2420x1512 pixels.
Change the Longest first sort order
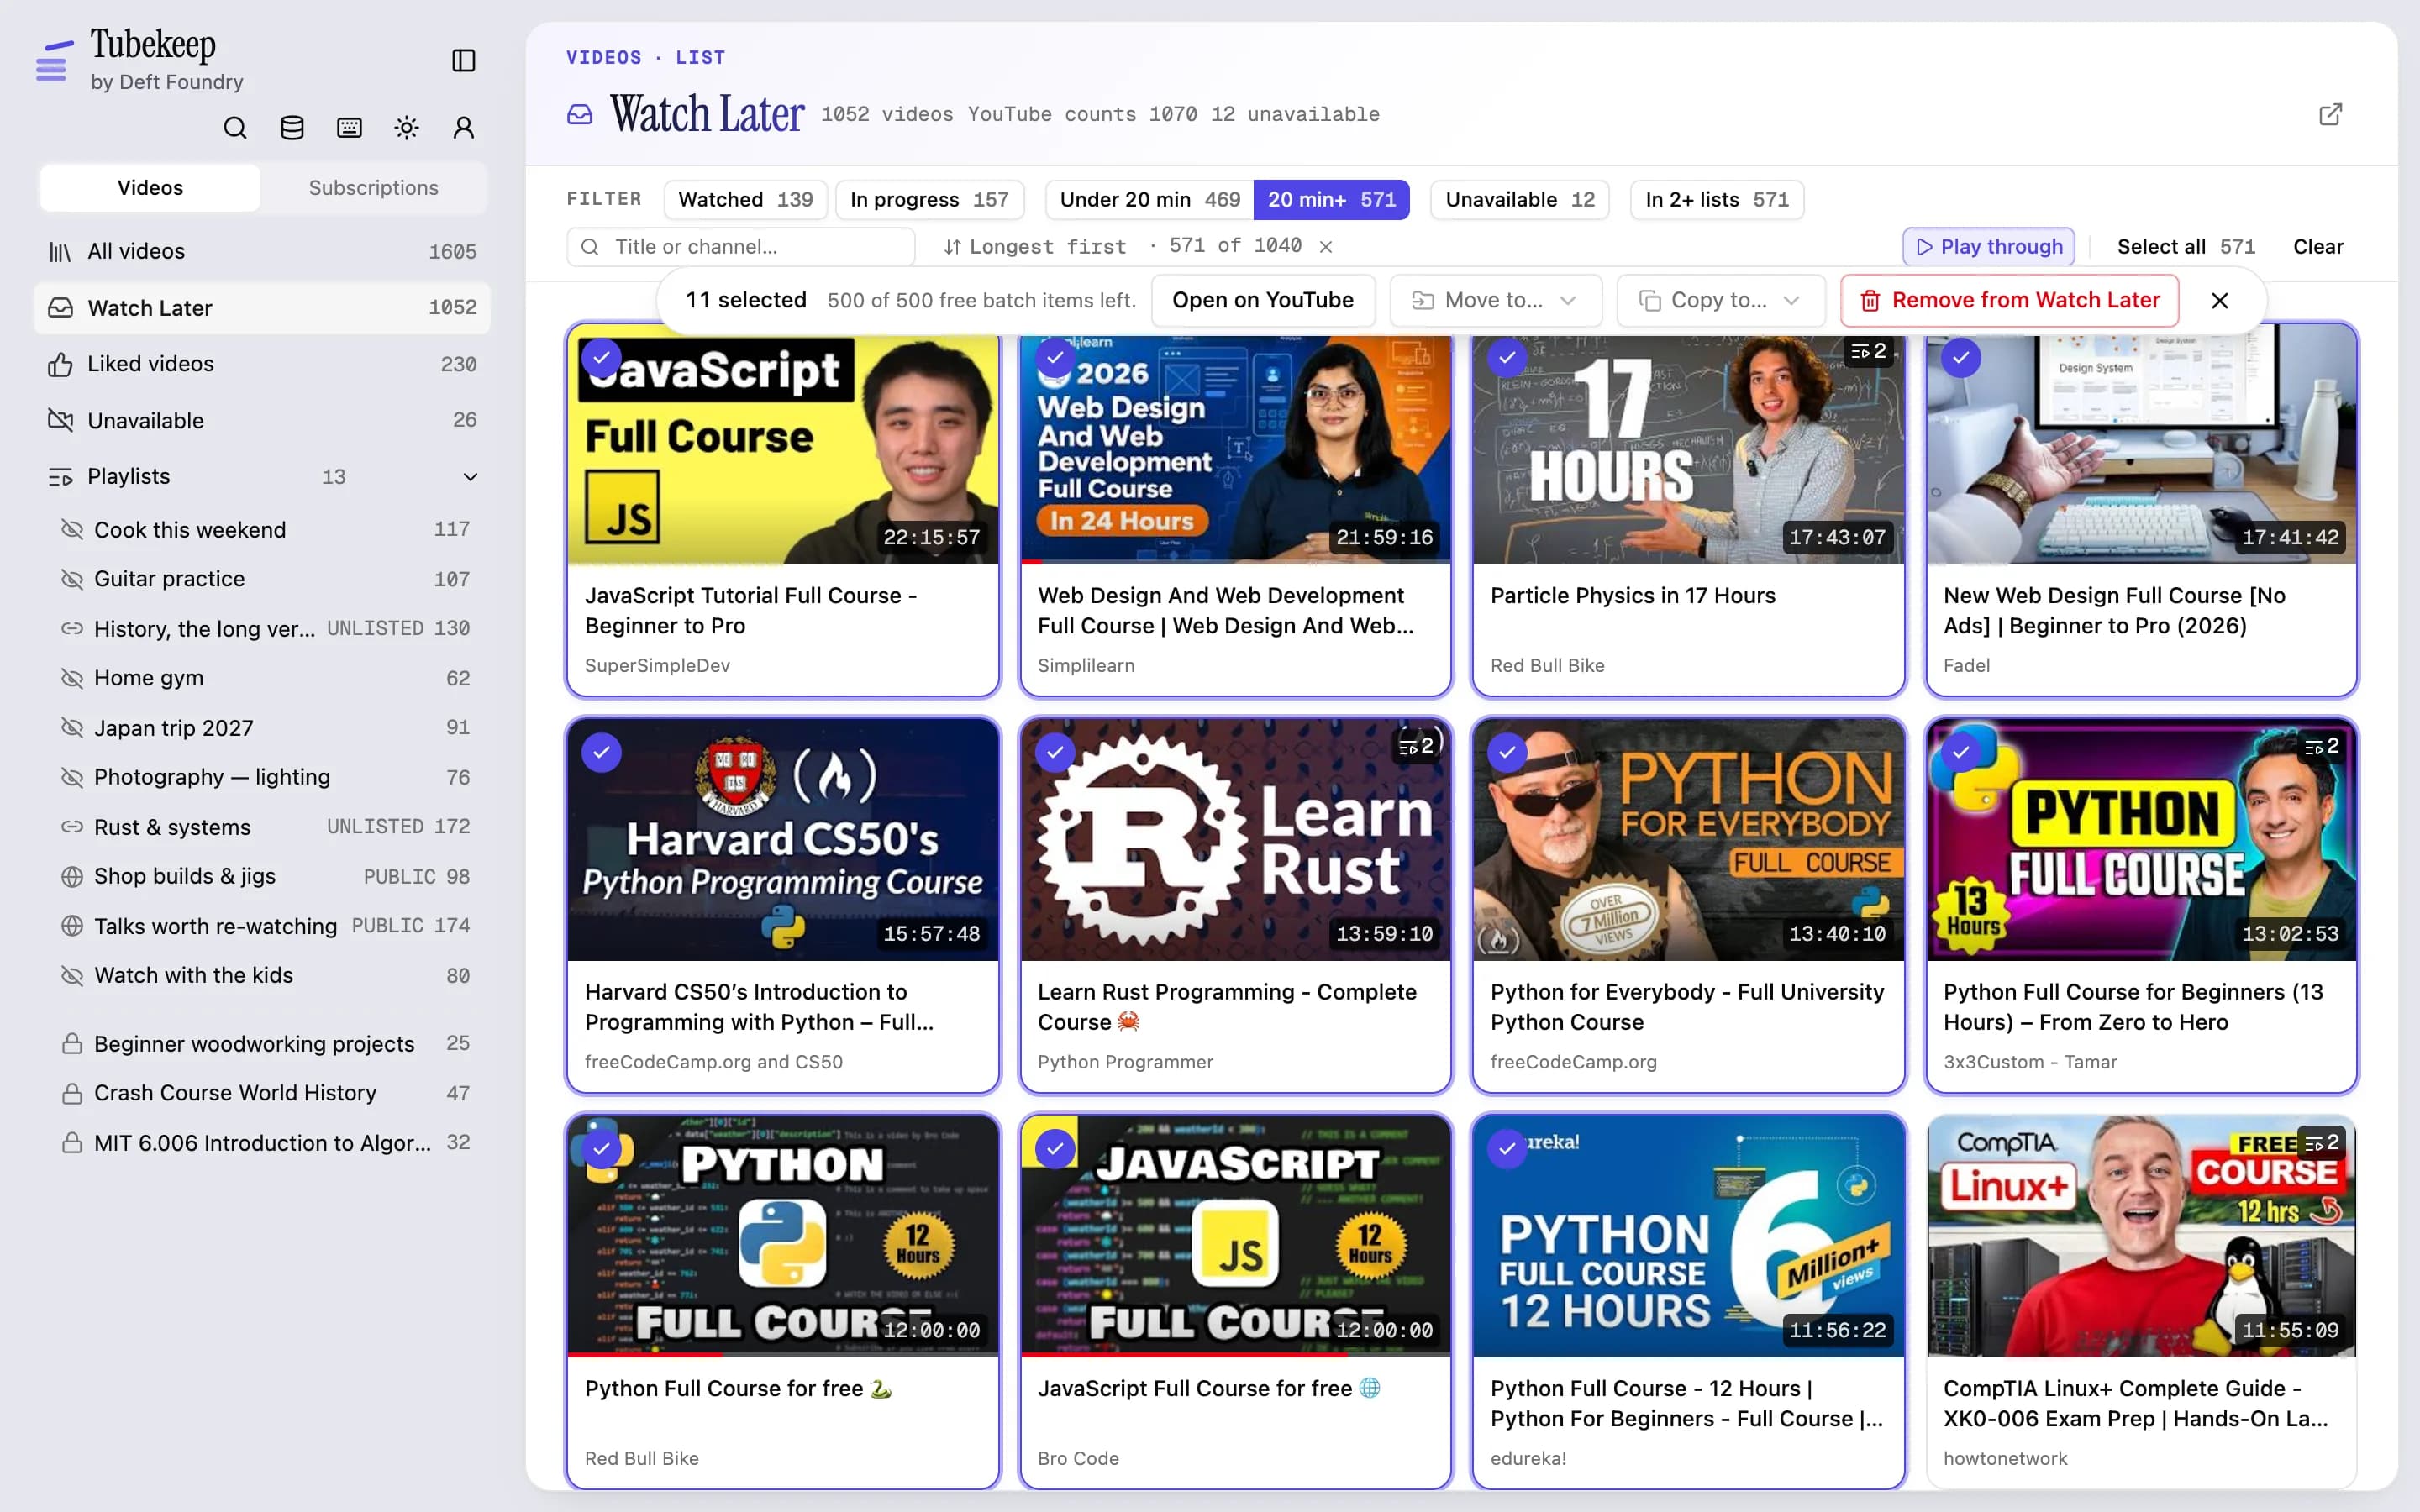coord(1035,247)
